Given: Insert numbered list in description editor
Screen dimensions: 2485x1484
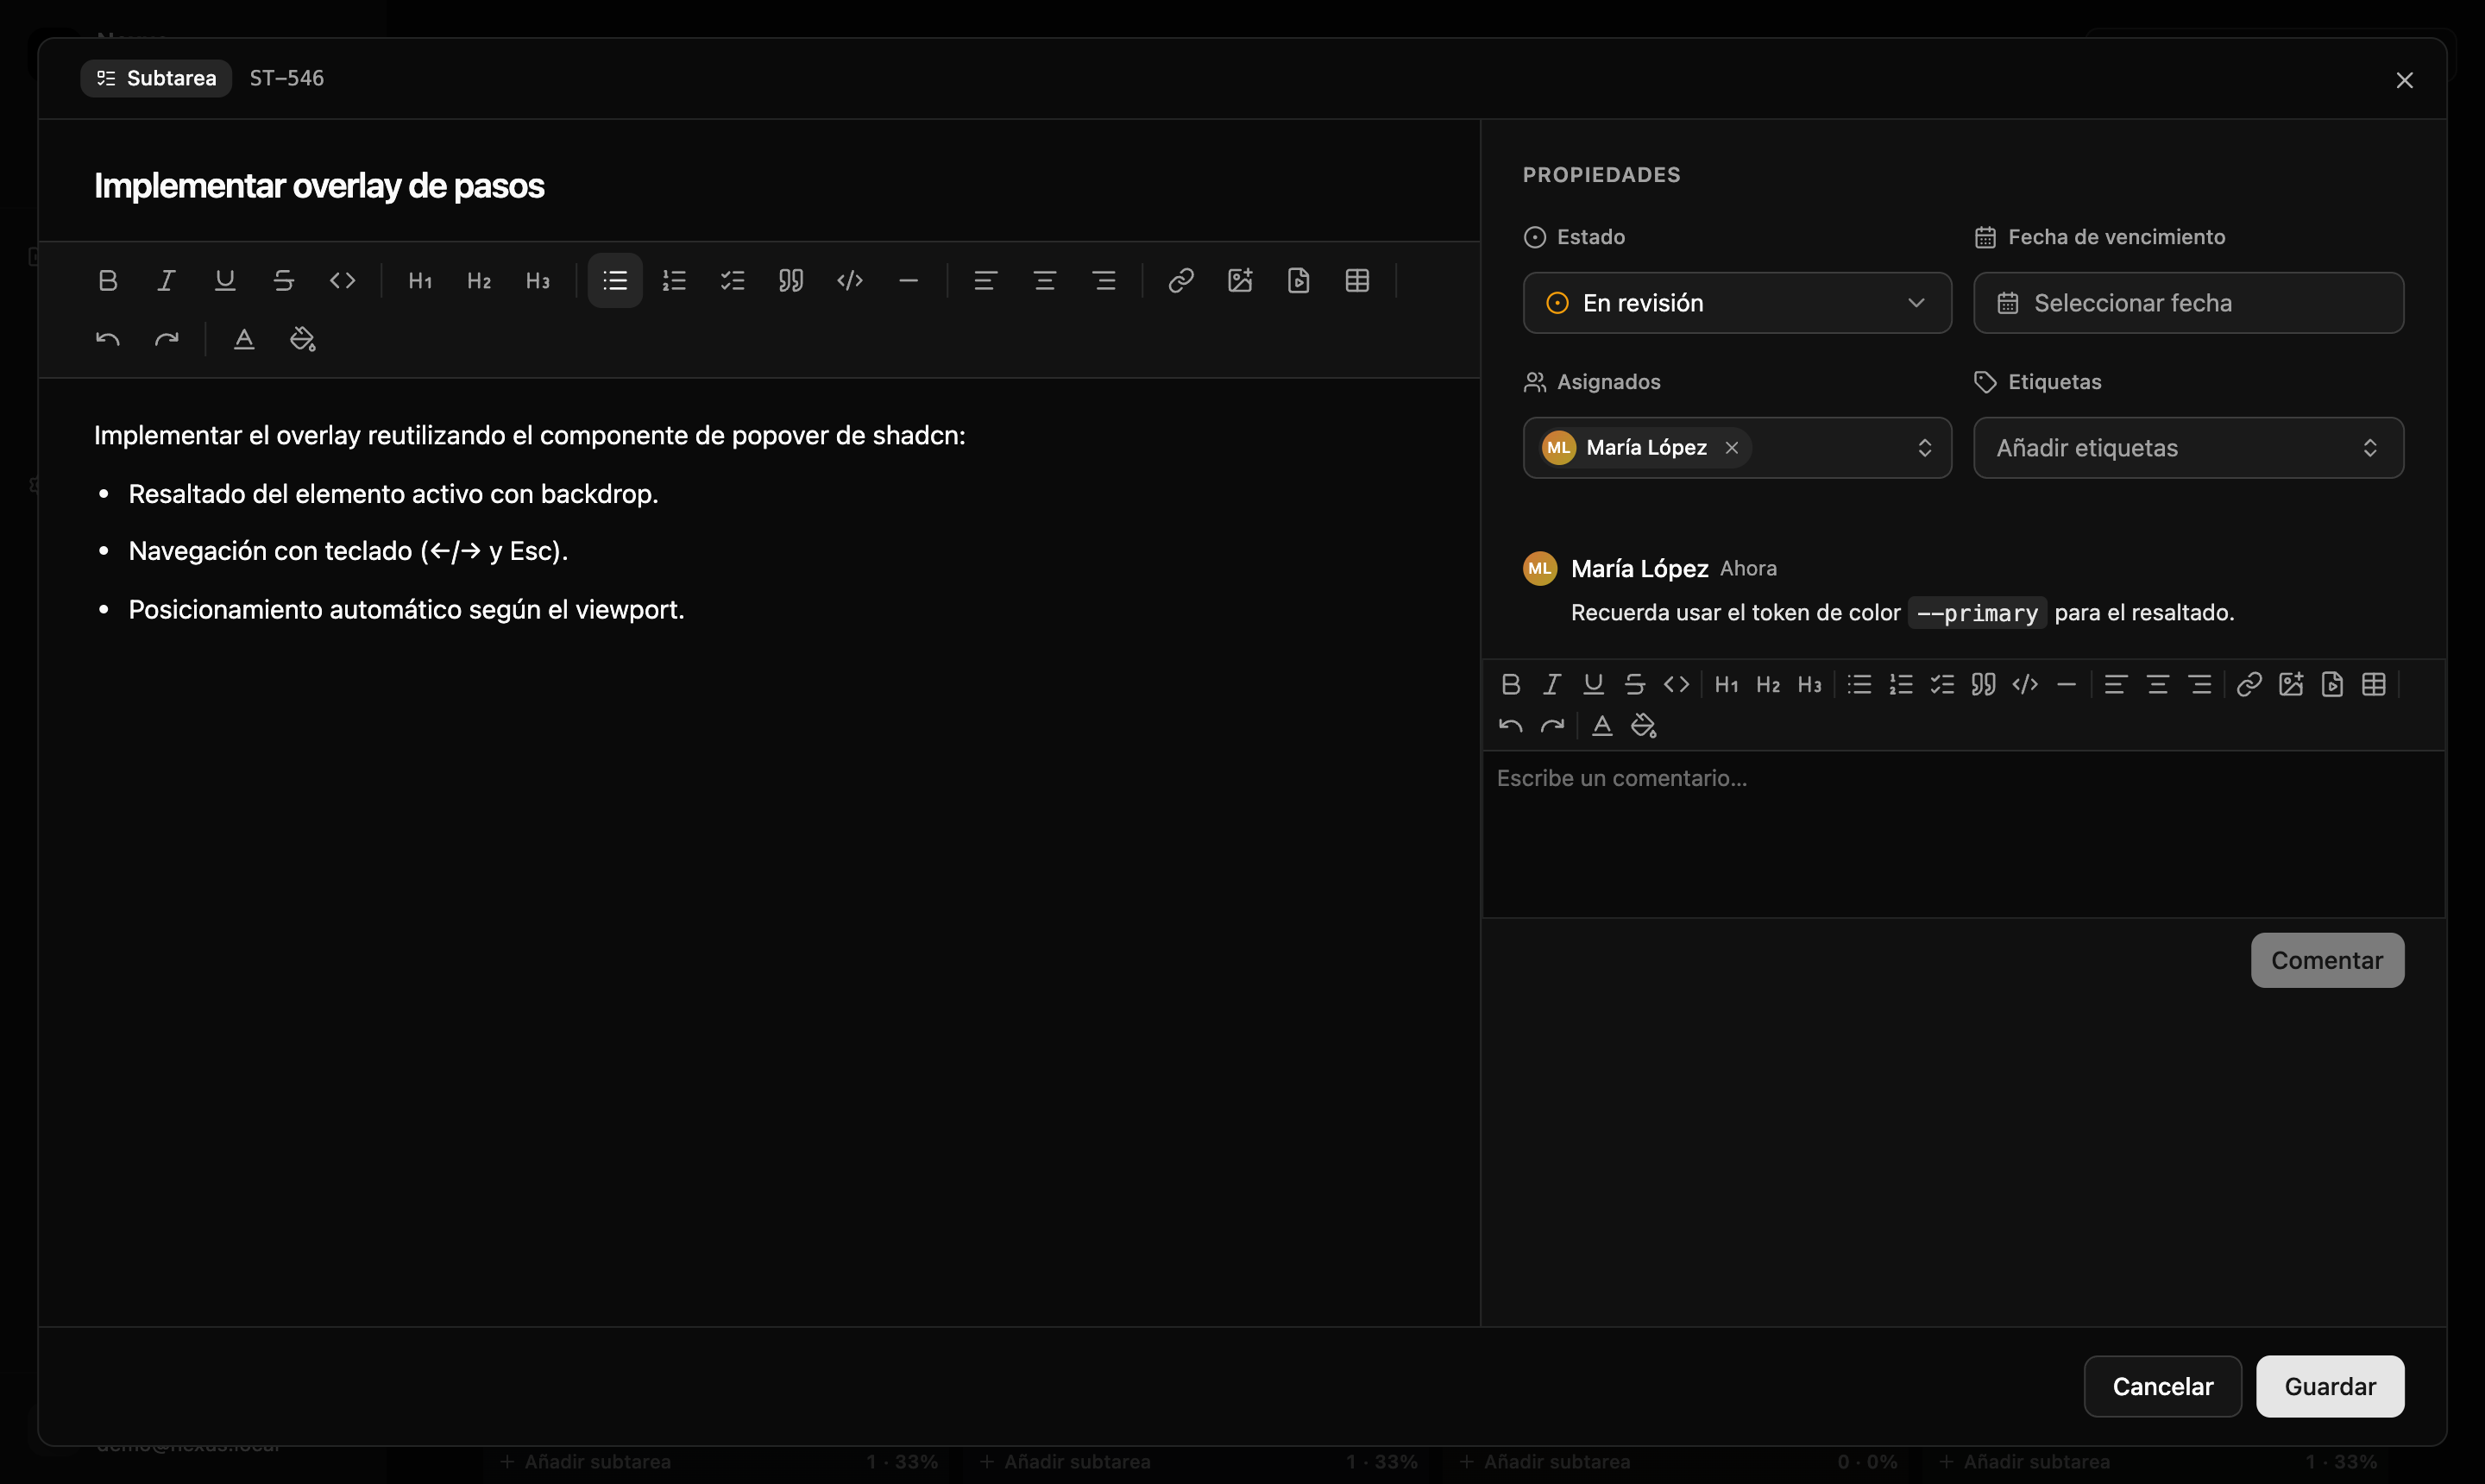Looking at the screenshot, I should pos(674,281).
